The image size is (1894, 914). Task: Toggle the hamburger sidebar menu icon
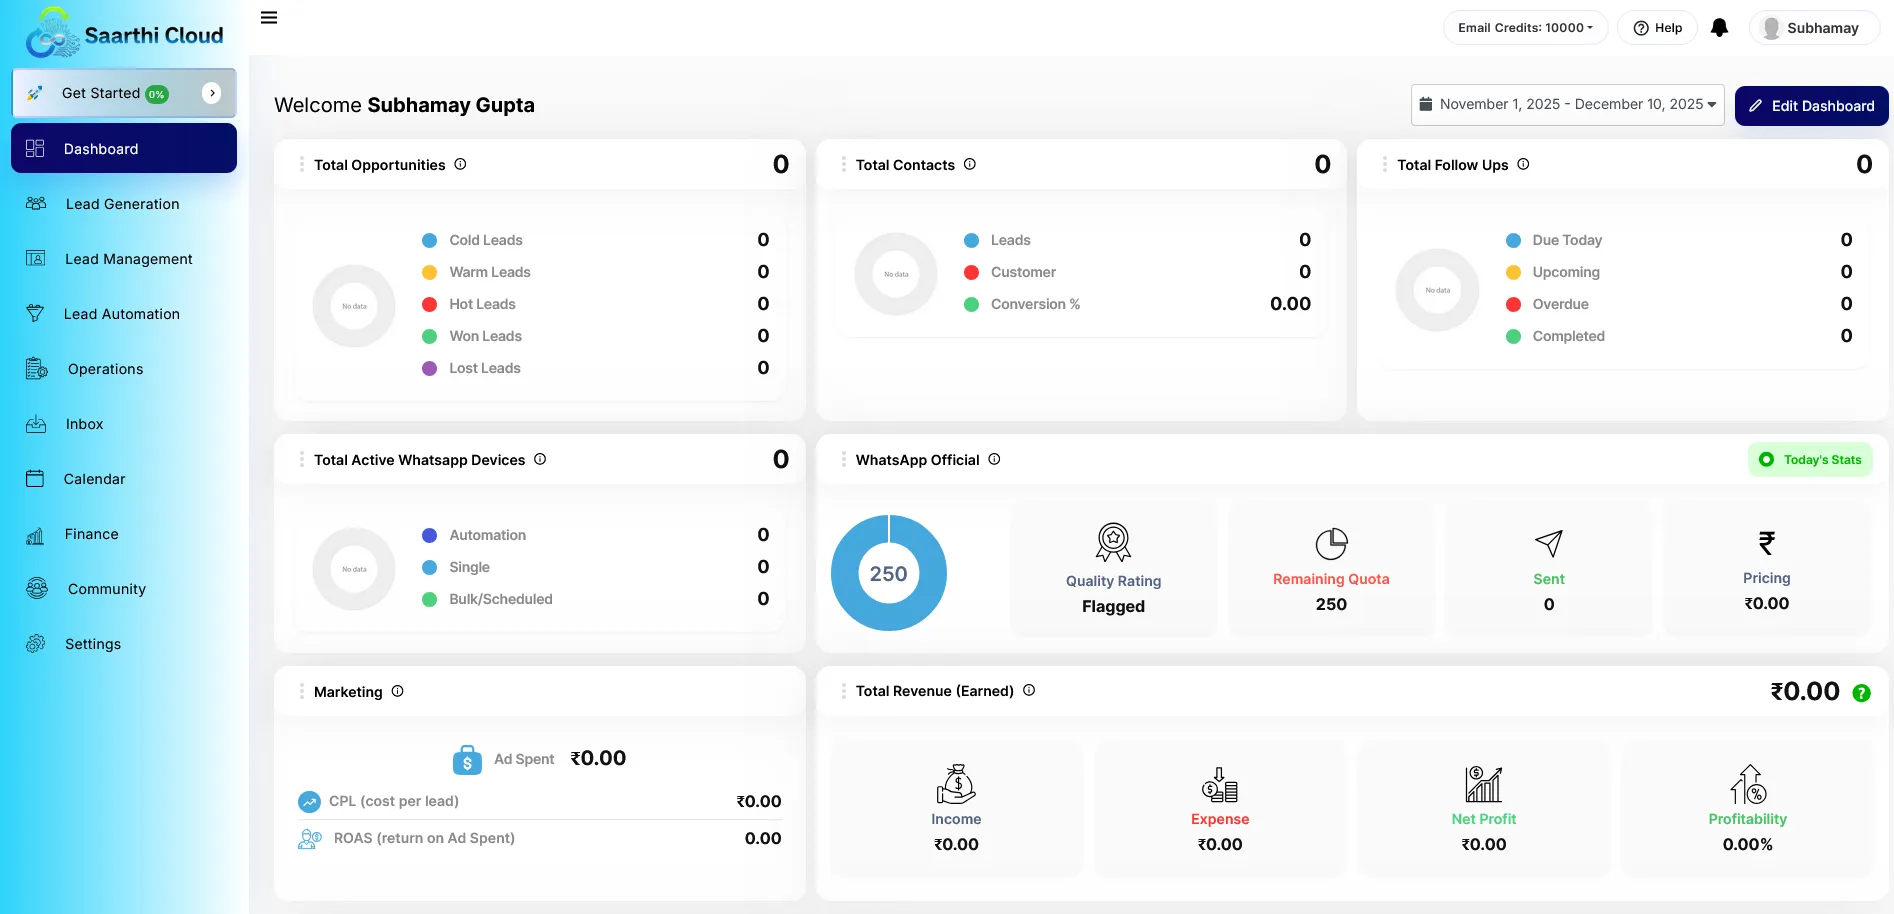(269, 18)
